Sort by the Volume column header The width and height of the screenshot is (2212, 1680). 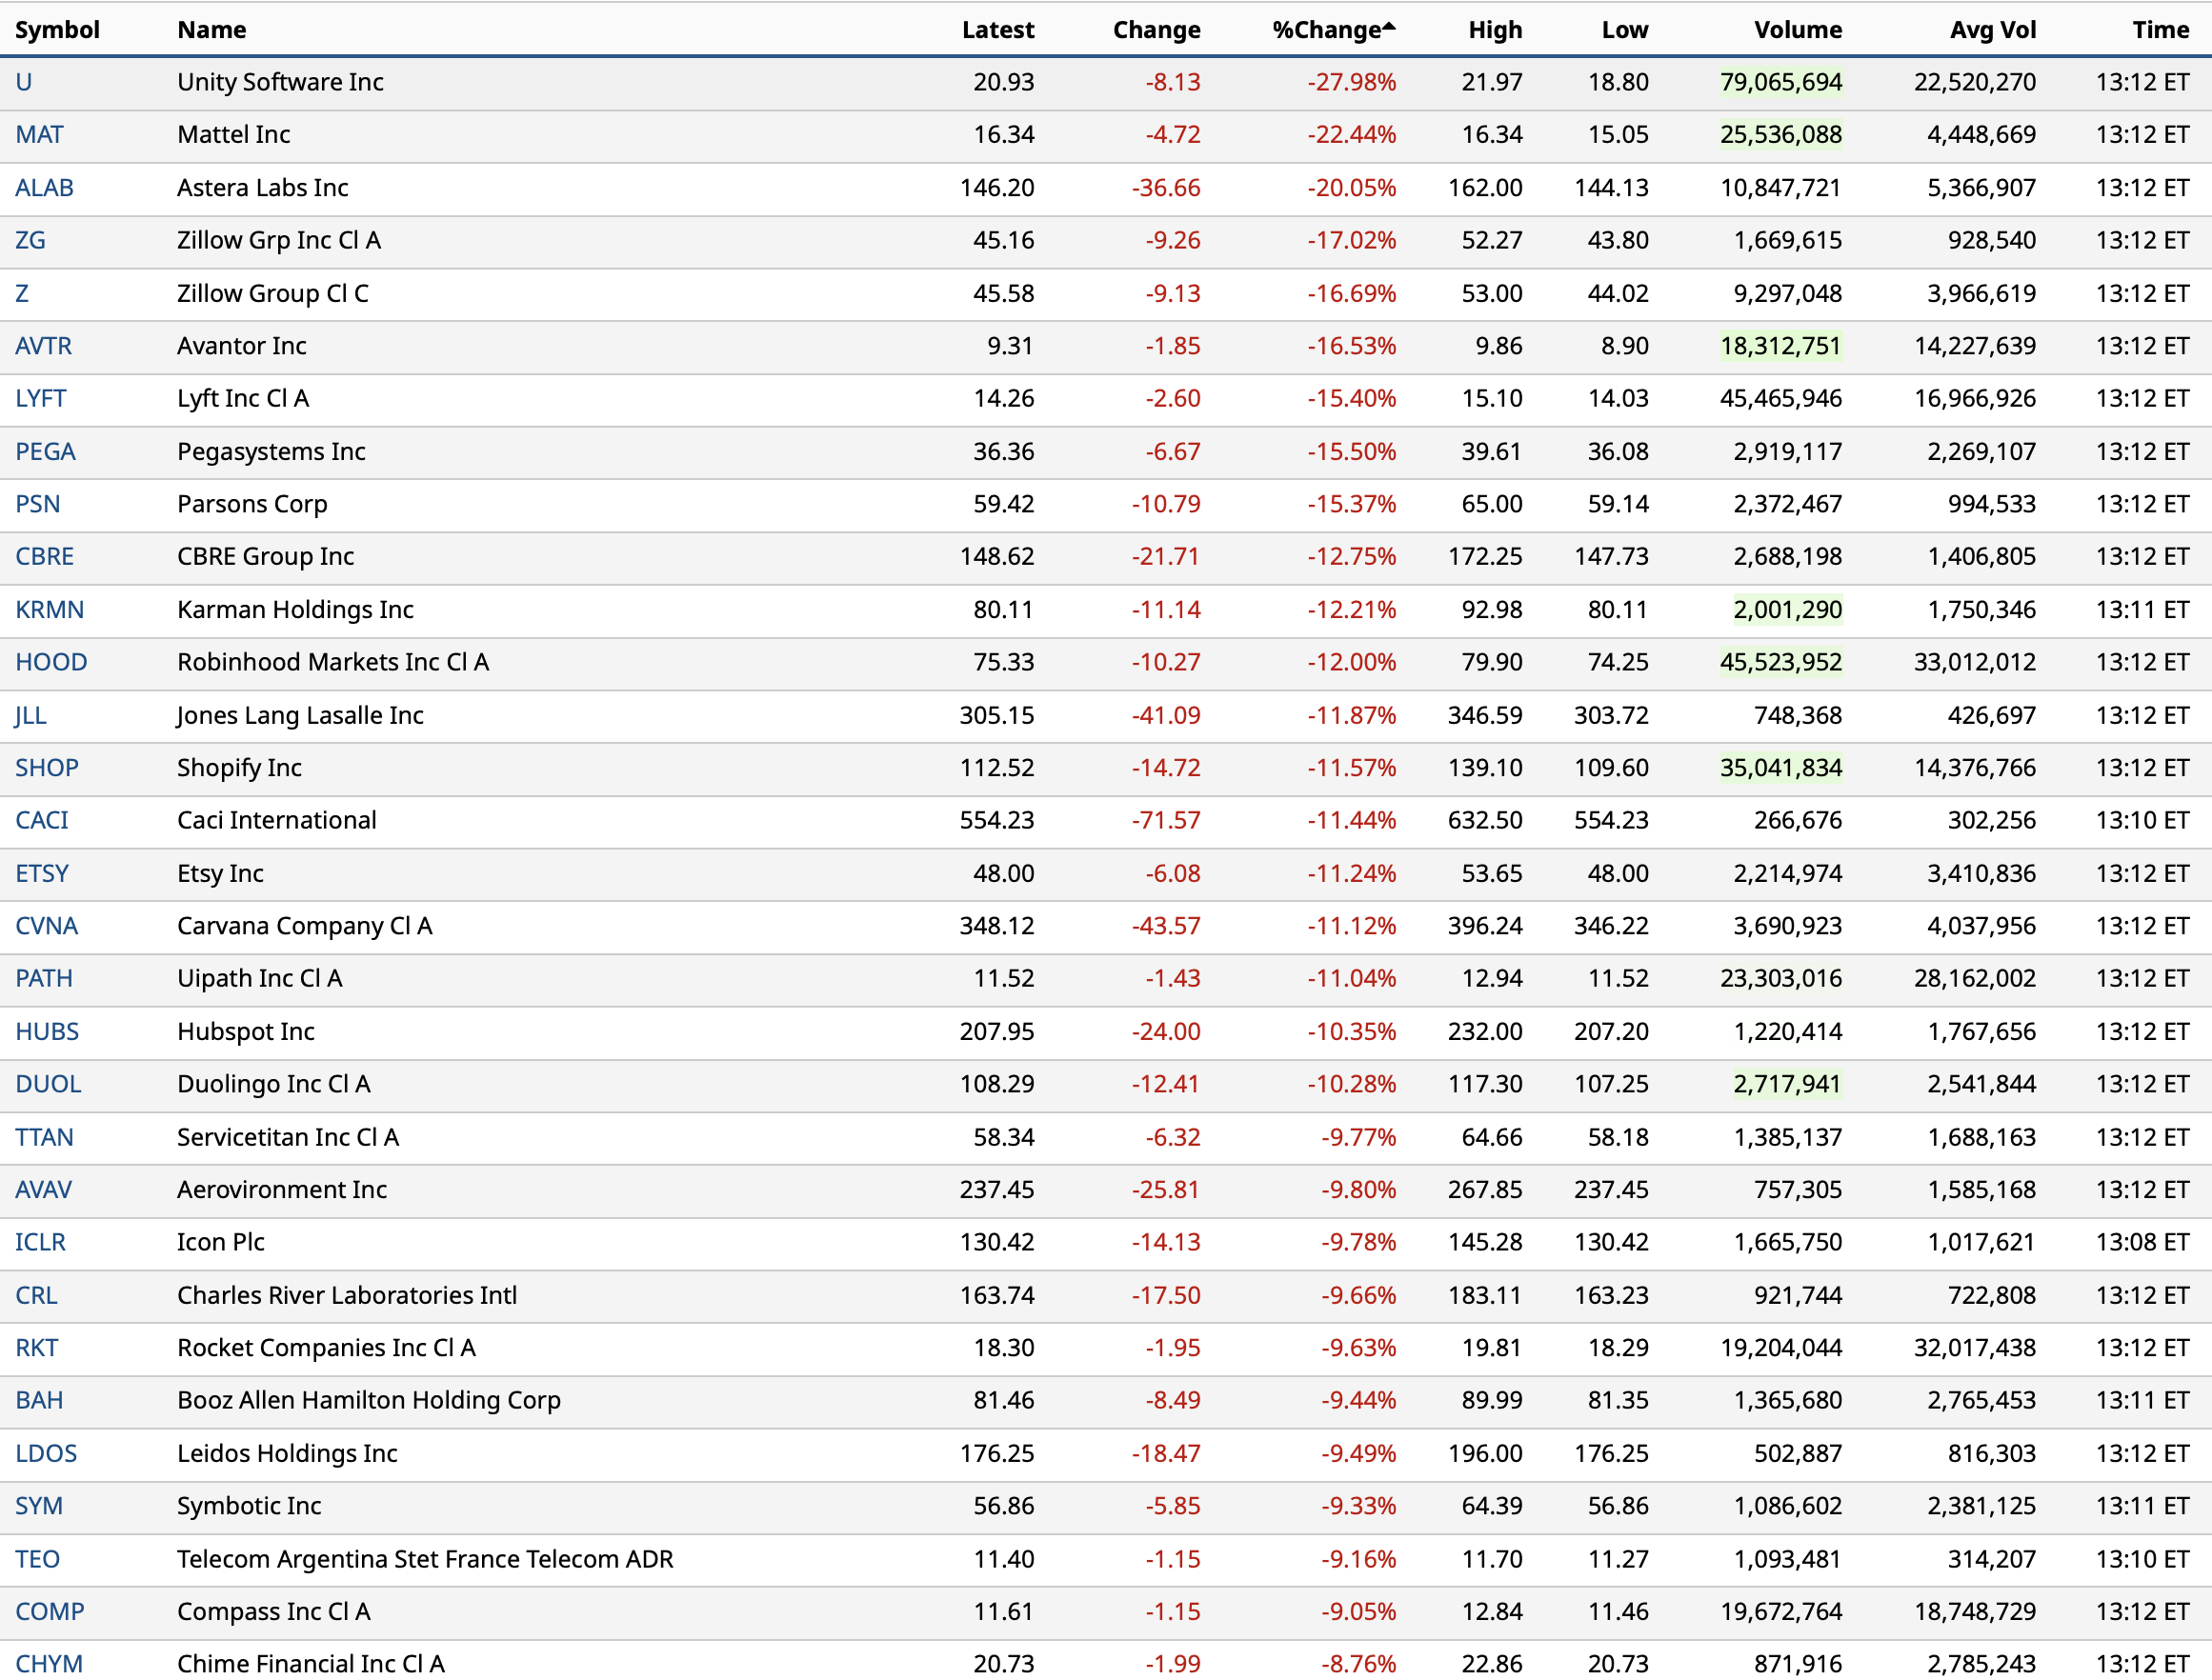tap(1797, 30)
